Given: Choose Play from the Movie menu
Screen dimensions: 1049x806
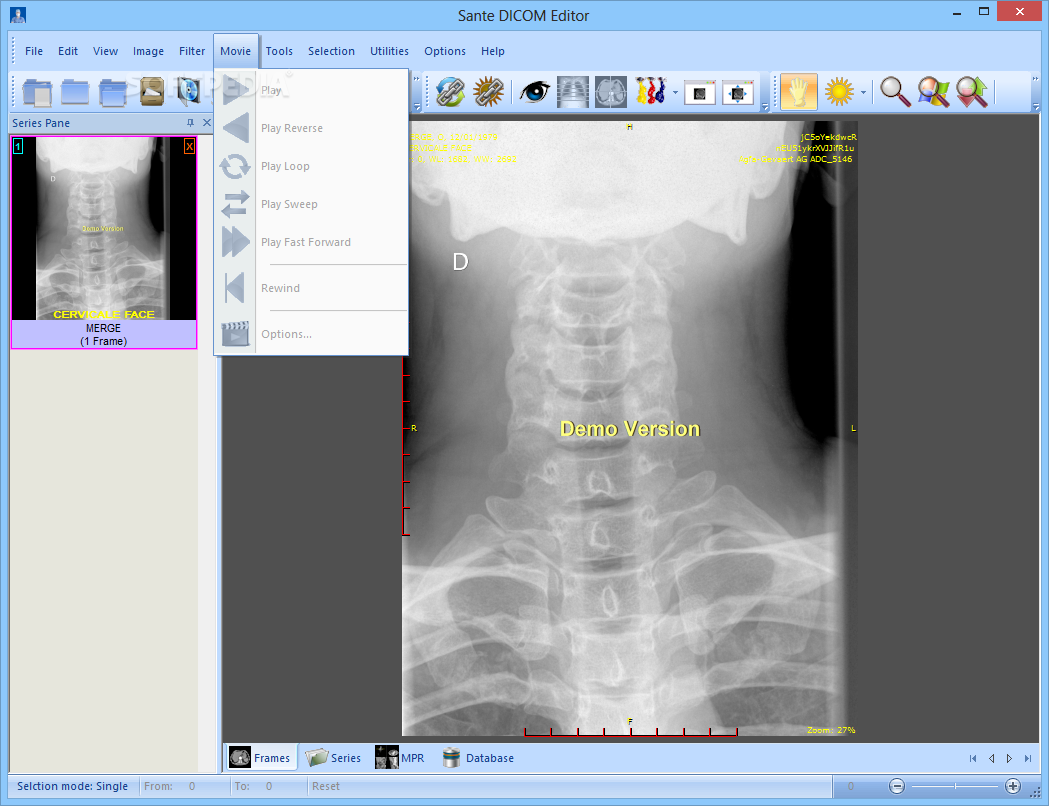Looking at the screenshot, I should click(312, 90).
